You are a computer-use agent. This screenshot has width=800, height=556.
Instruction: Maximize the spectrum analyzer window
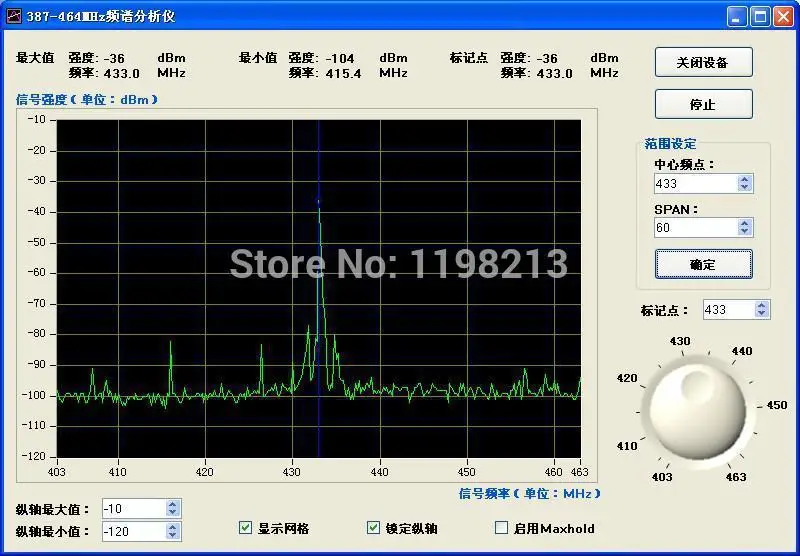[760, 16]
